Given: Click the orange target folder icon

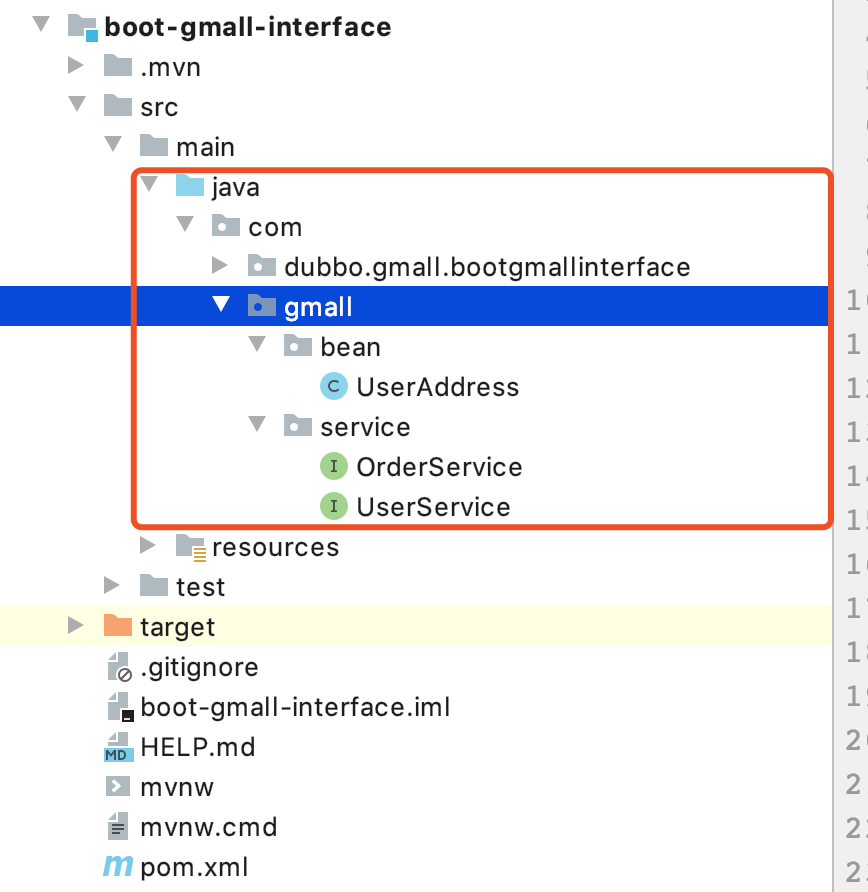Looking at the screenshot, I should [x=118, y=627].
